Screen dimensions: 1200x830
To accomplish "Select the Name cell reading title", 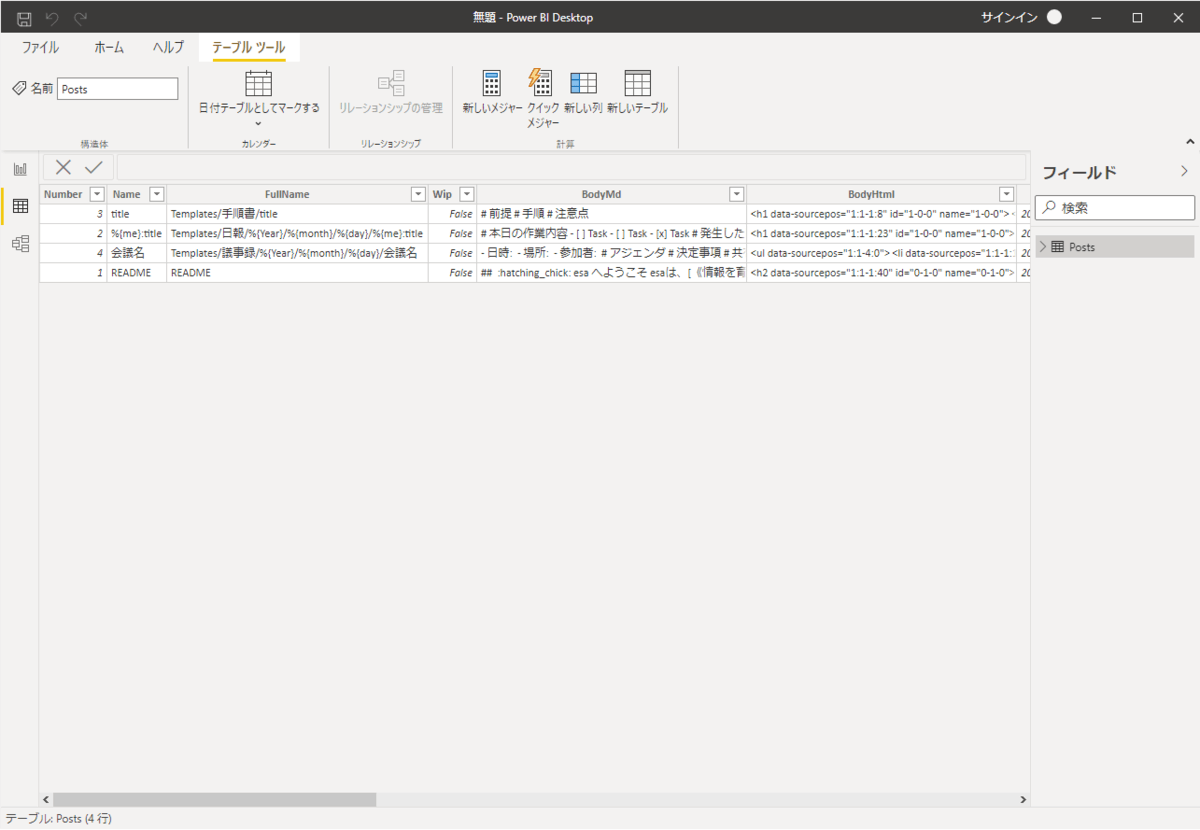I will point(137,214).
